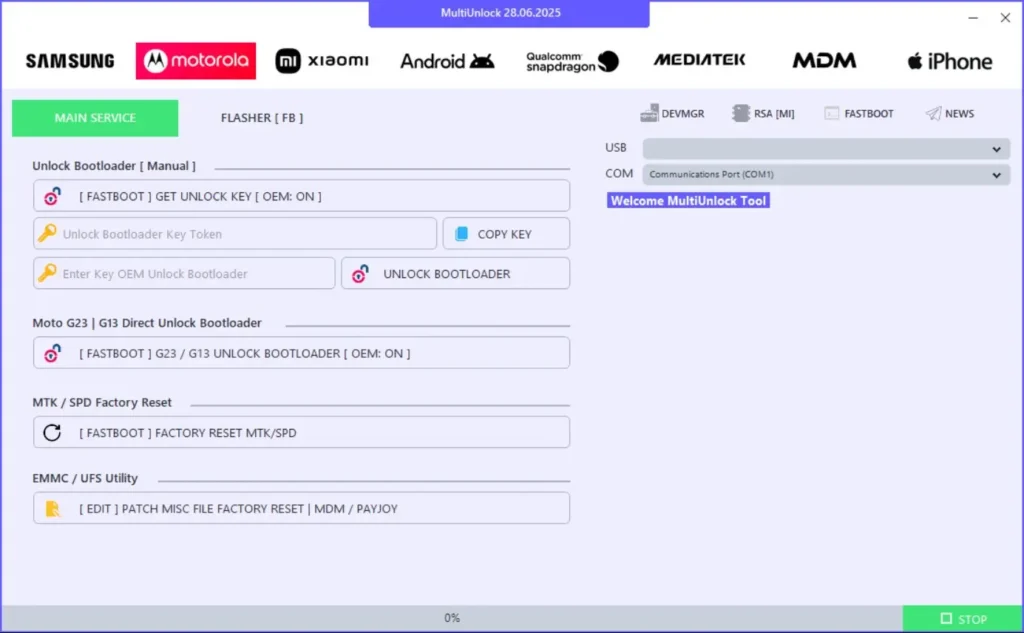Click GET UNLOCK KEY fastboot button
This screenshot has height=633, width=1024.
[301, 196]
